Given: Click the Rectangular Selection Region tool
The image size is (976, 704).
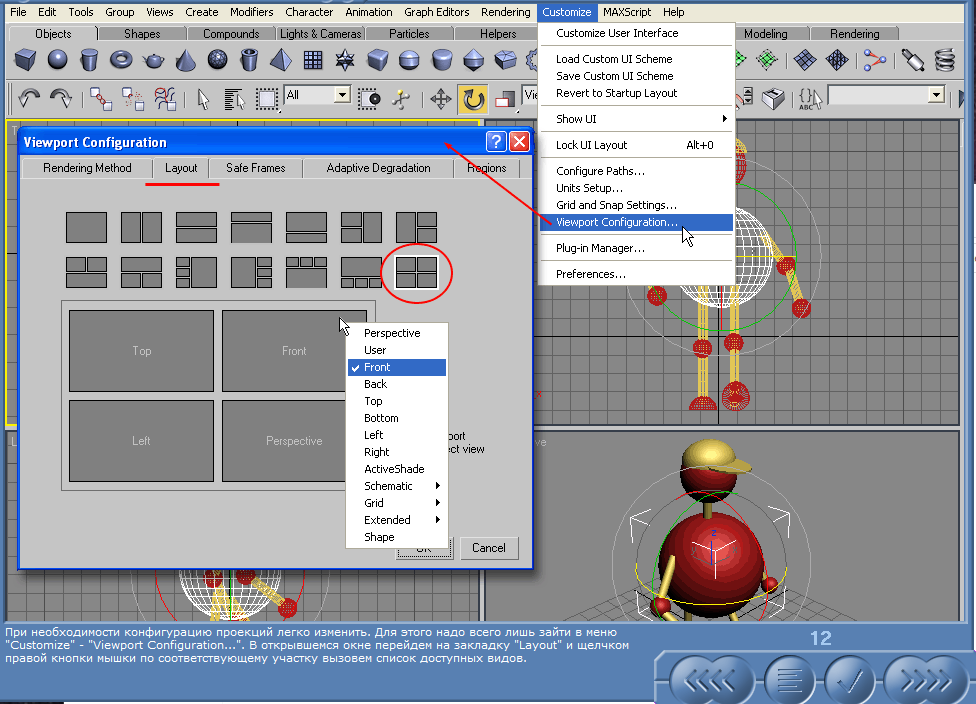Looking at the screenshot, I should click(x=267, y=98).
